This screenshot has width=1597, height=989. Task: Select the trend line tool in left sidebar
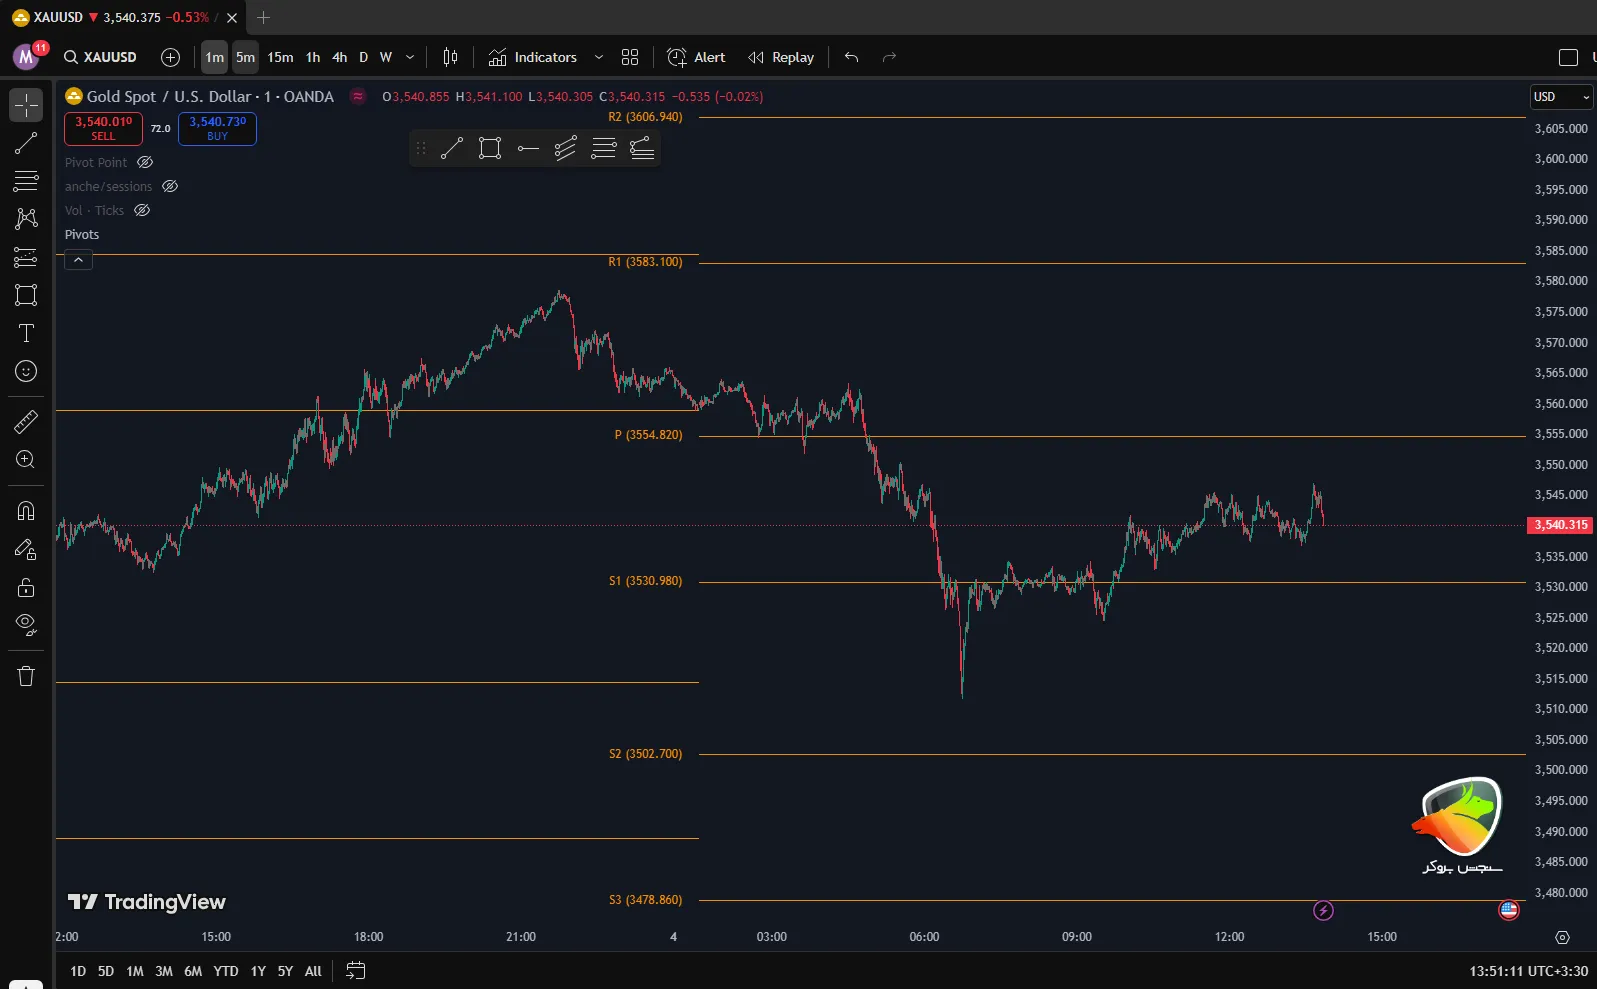26,143
